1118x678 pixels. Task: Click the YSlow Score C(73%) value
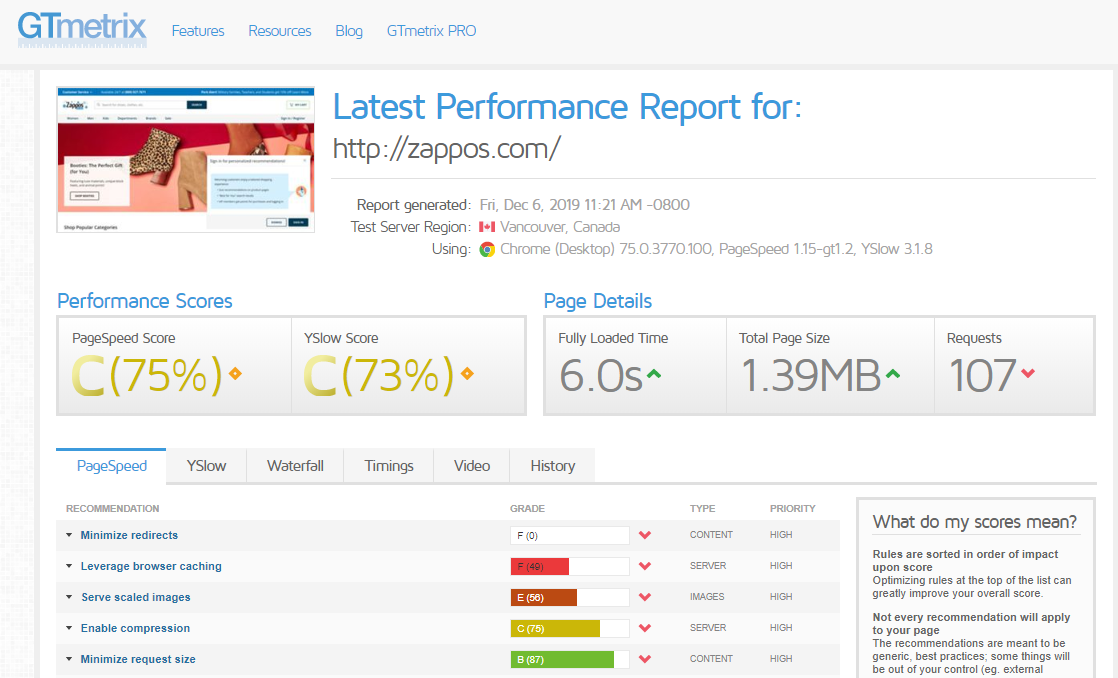[x=379, y=375]
